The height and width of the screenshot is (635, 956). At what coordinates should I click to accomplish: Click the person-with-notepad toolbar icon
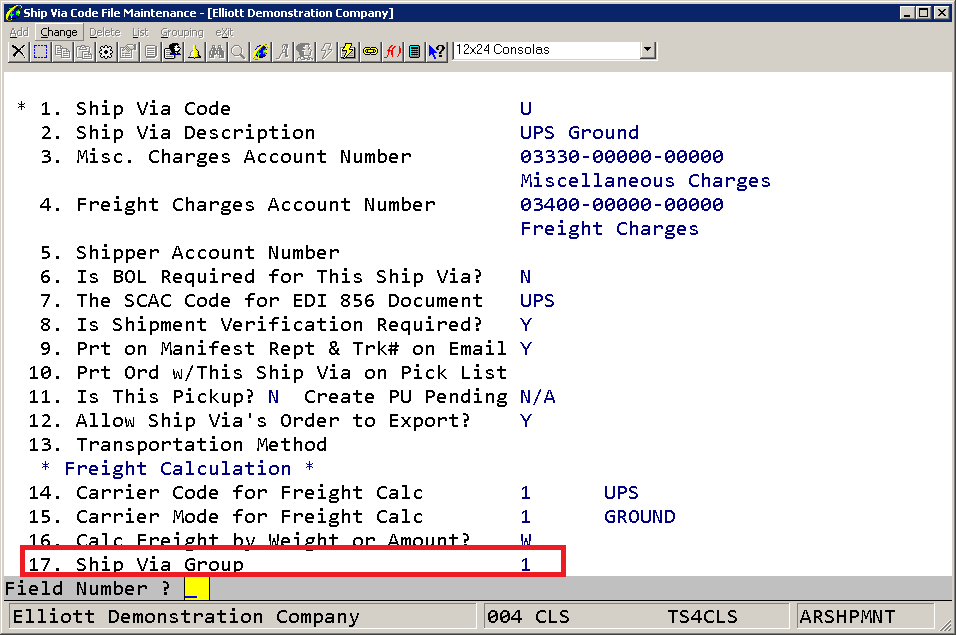[173, 52]
